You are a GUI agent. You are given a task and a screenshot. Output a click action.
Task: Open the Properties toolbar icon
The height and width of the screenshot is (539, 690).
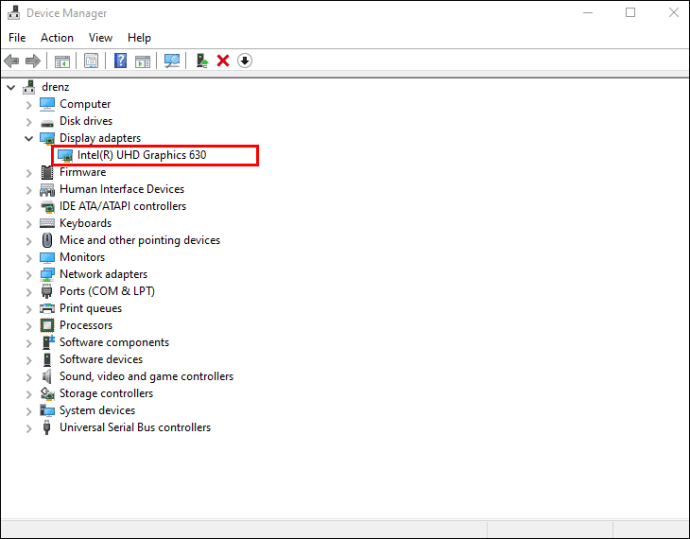coord(91,61)
